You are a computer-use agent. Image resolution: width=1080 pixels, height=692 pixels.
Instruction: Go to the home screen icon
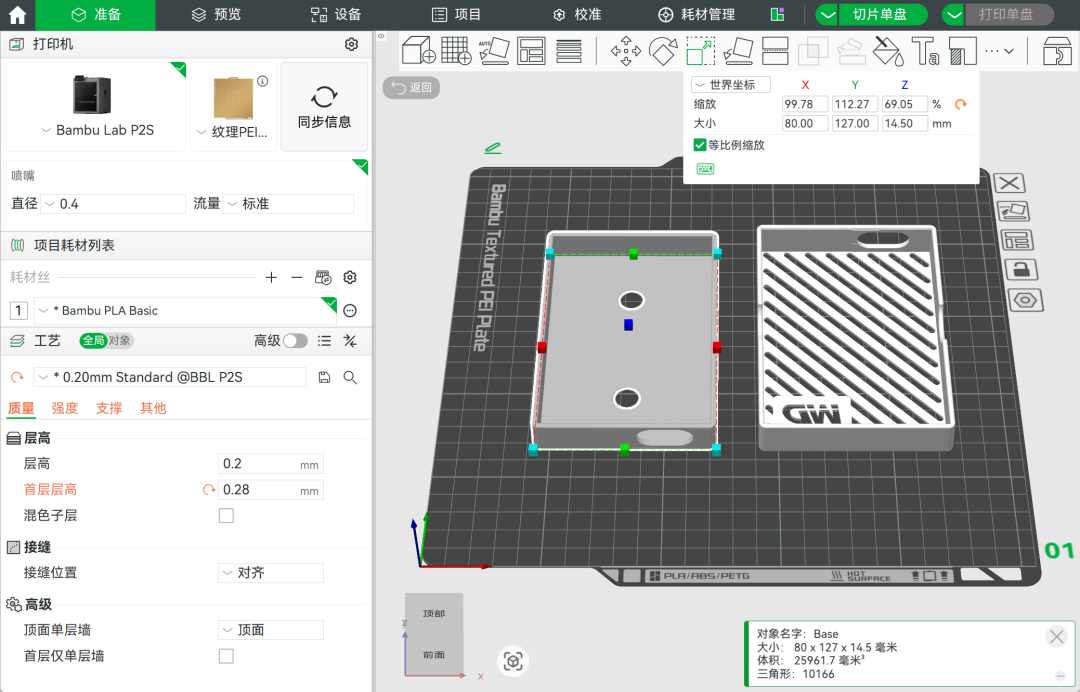[17, 14]
